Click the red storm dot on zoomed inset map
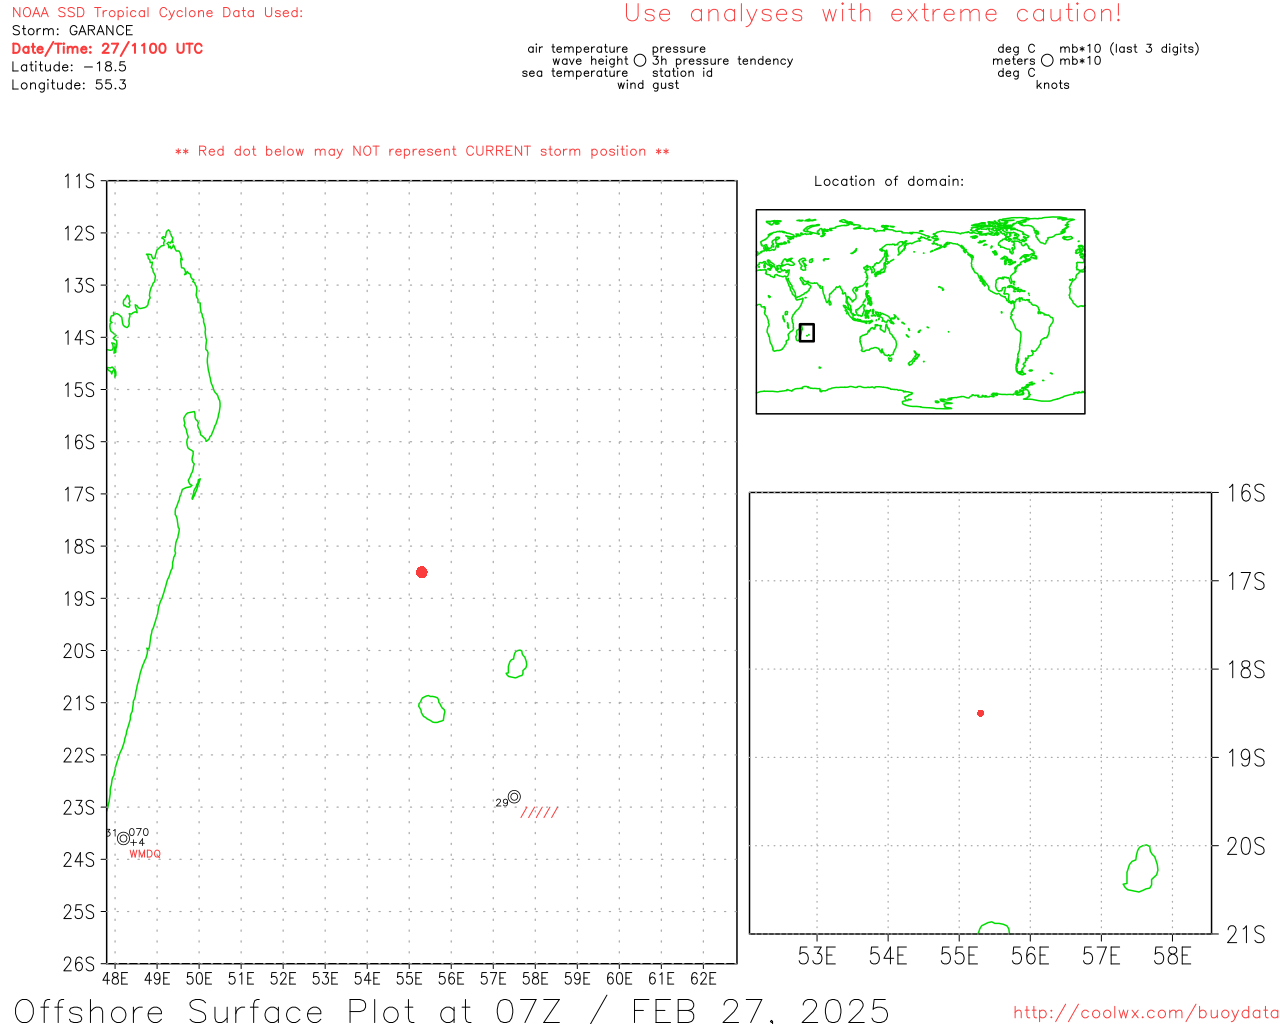The width and height of the screenshot is (1280, 1024). [x=980, y=713]
